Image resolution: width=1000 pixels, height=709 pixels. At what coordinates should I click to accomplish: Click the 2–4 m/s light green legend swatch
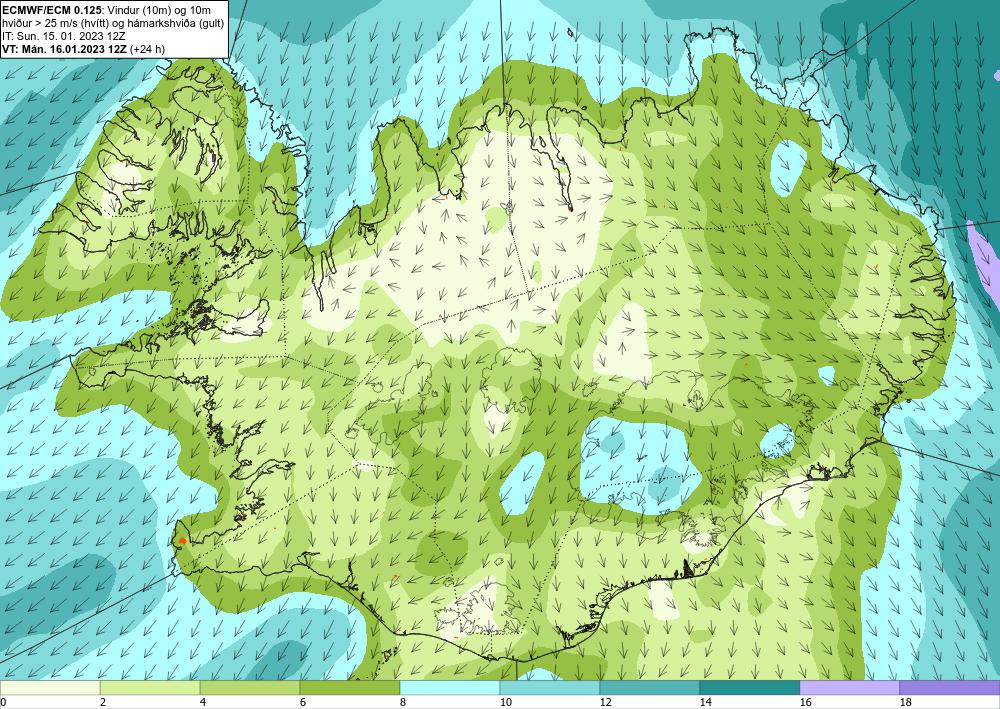click(x=150, y=688)
